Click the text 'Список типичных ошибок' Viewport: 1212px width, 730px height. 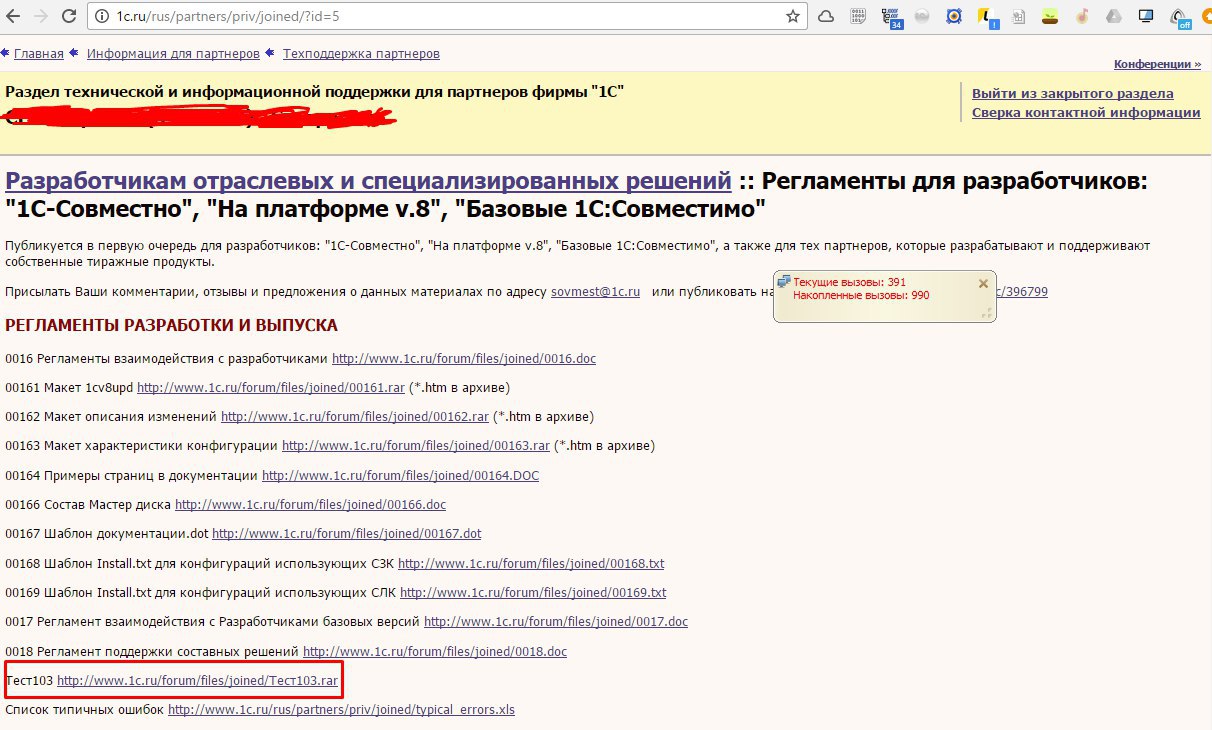[x=84, y=710]
